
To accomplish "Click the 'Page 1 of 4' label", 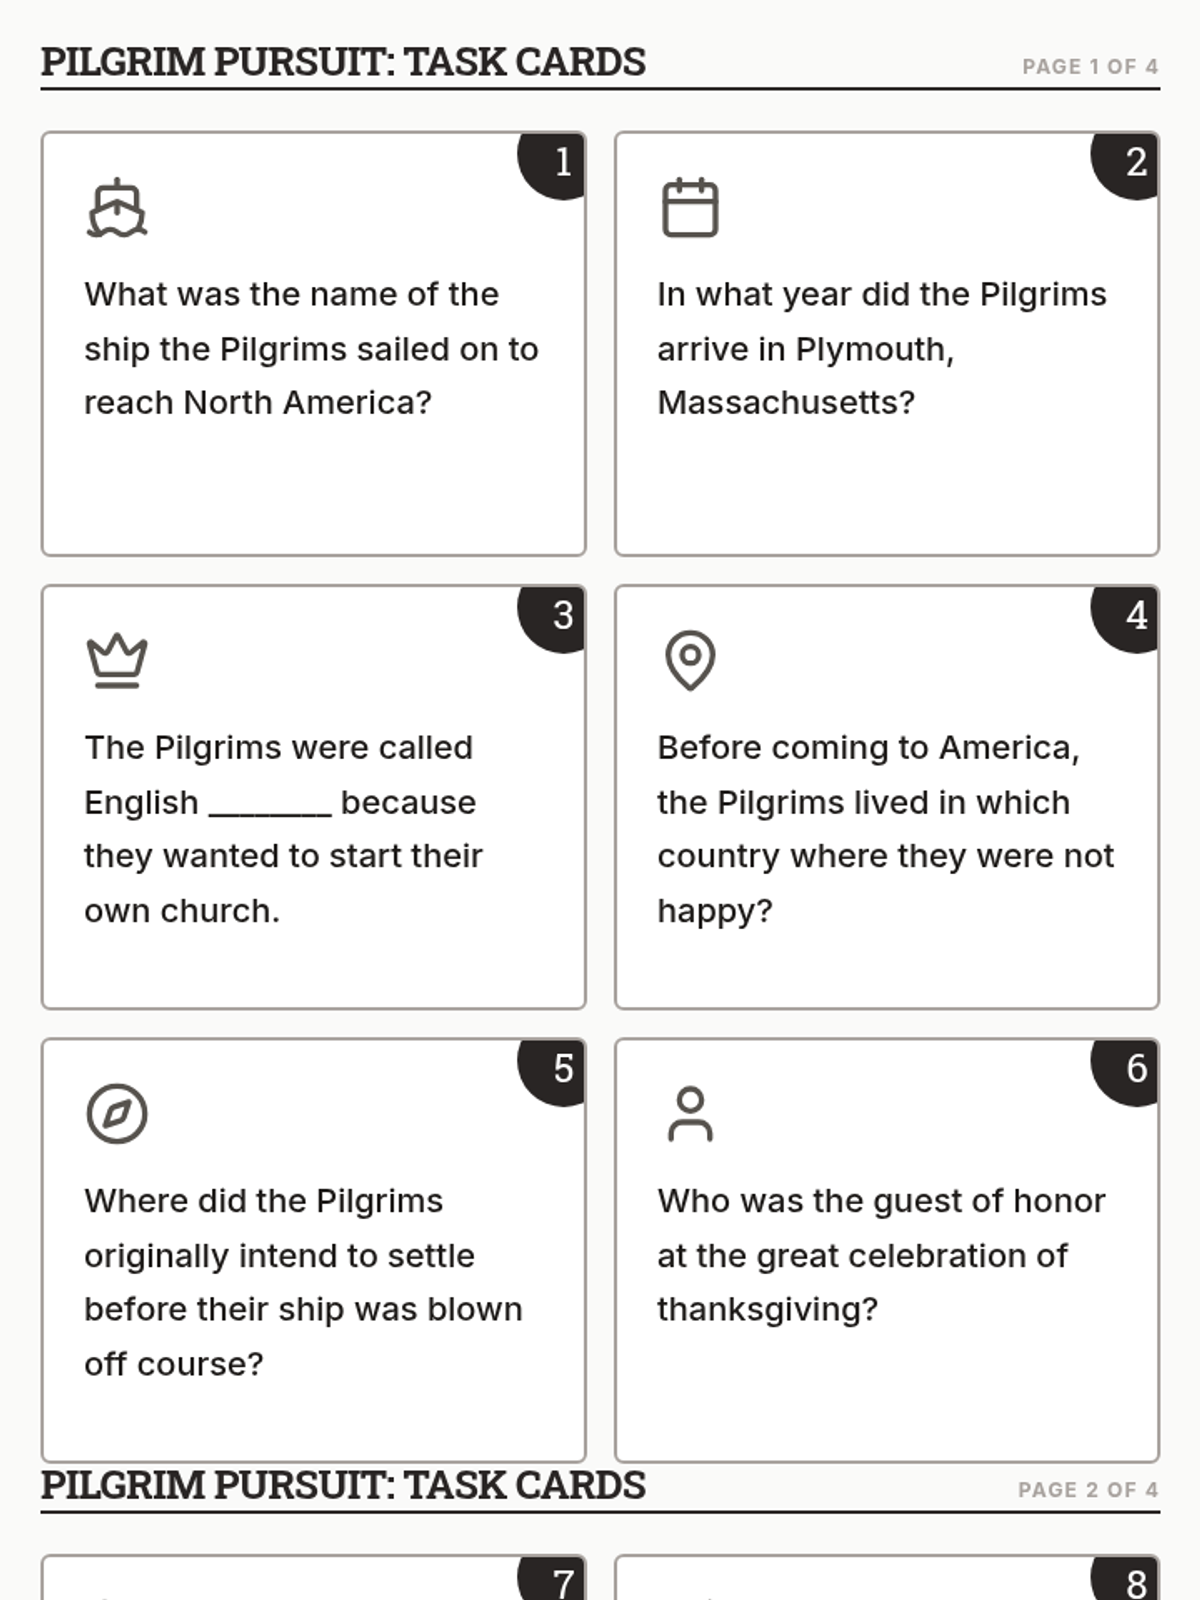I will pyautogui.click(x=1090, y=67).
